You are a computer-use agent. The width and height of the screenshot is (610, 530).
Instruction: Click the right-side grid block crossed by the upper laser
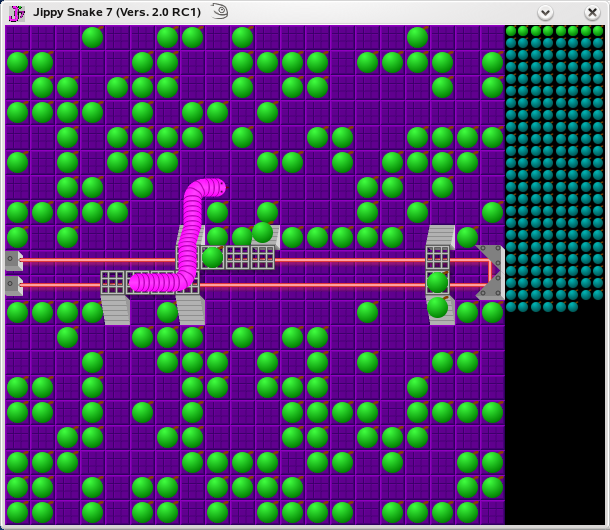coord(438,258)
